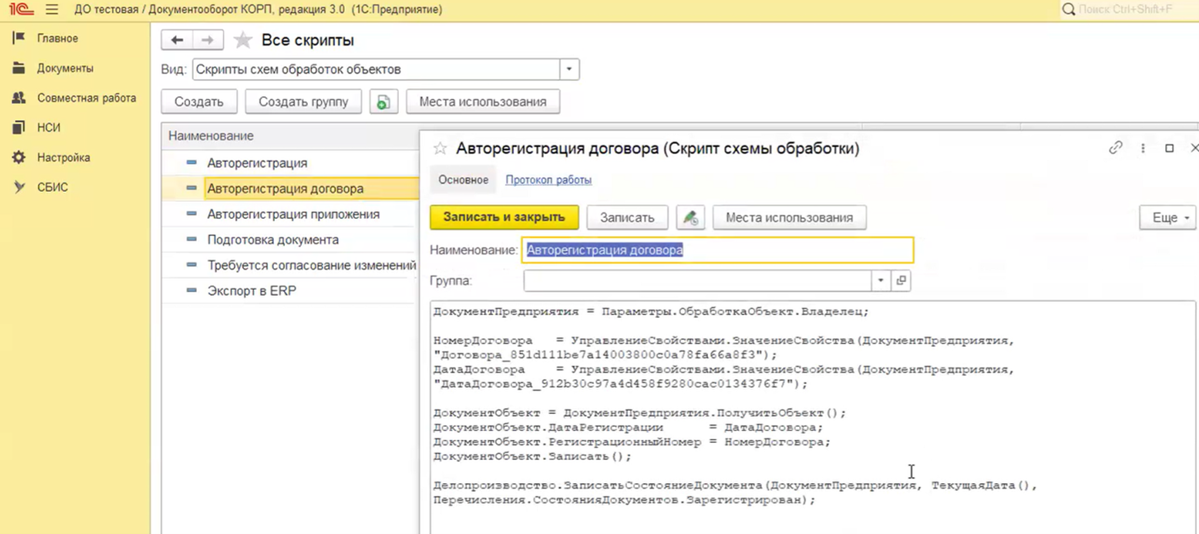The image size is (1199, 534).
Task: Select Экспорт в ERP script row
Action: [x=251, y=291]
